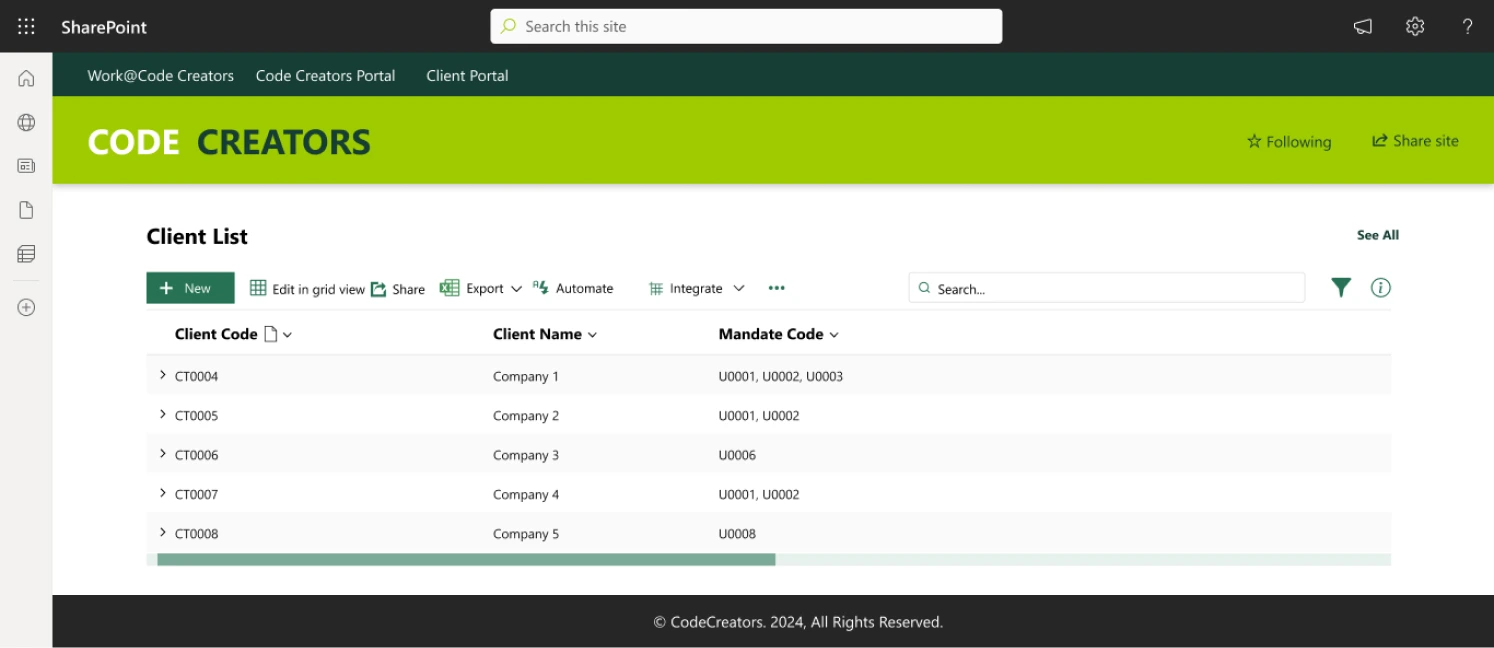Open the SharePoint app launcher waffle icon
The height and width of the screenshot is (648, 1494).
(x=25, y=26)
